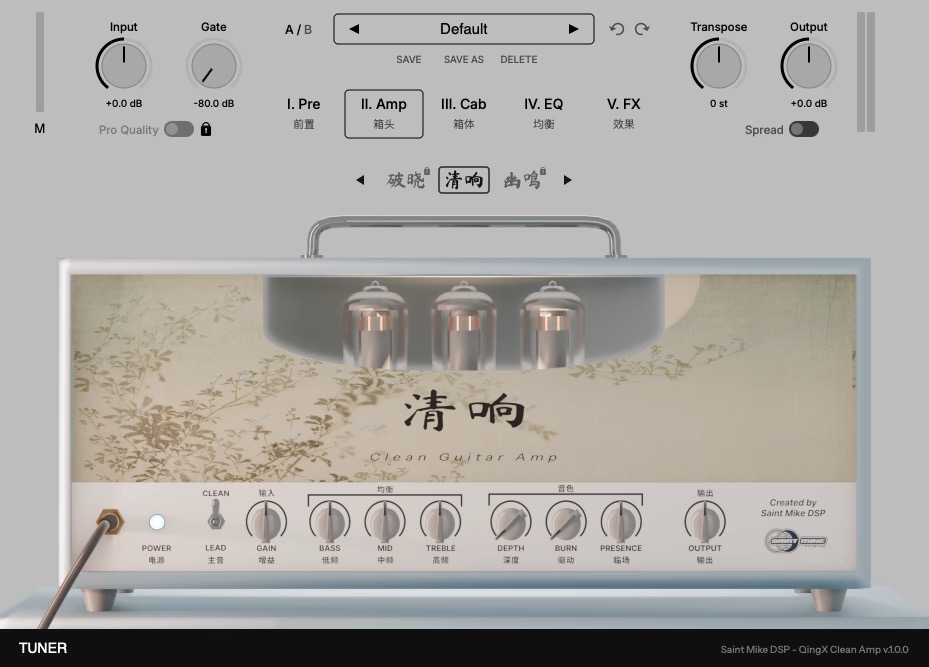Toggle the amp POWER light button
This screenshot has width=929, height=667.
(x=156, y=522)
